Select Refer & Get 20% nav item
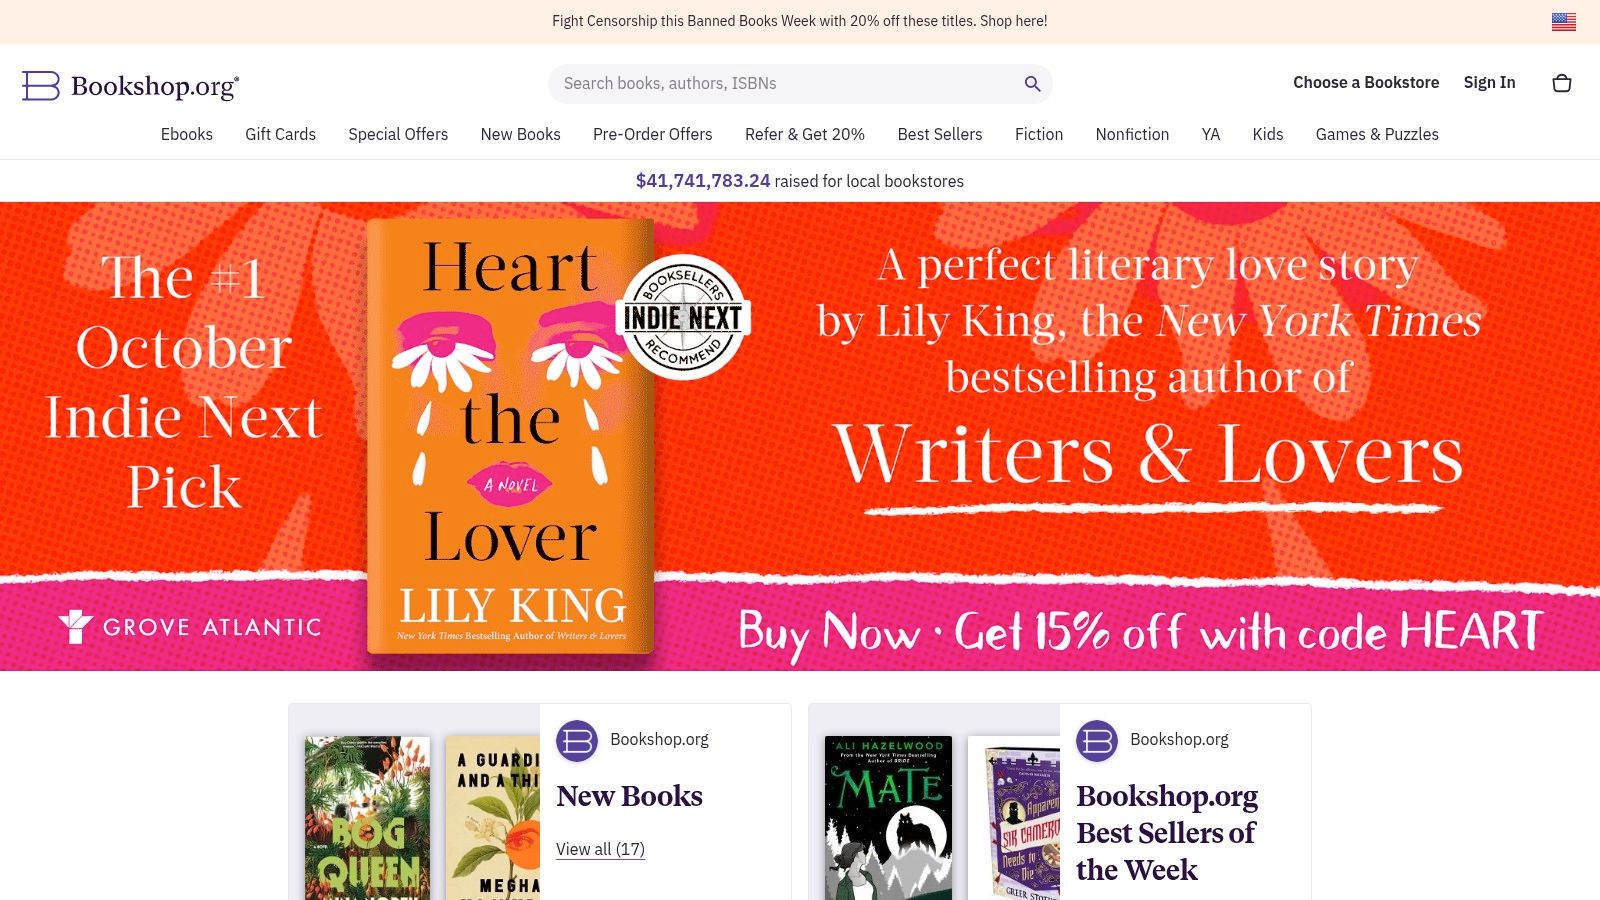This screenshot has width=1600, height=900. pos(805,134)
